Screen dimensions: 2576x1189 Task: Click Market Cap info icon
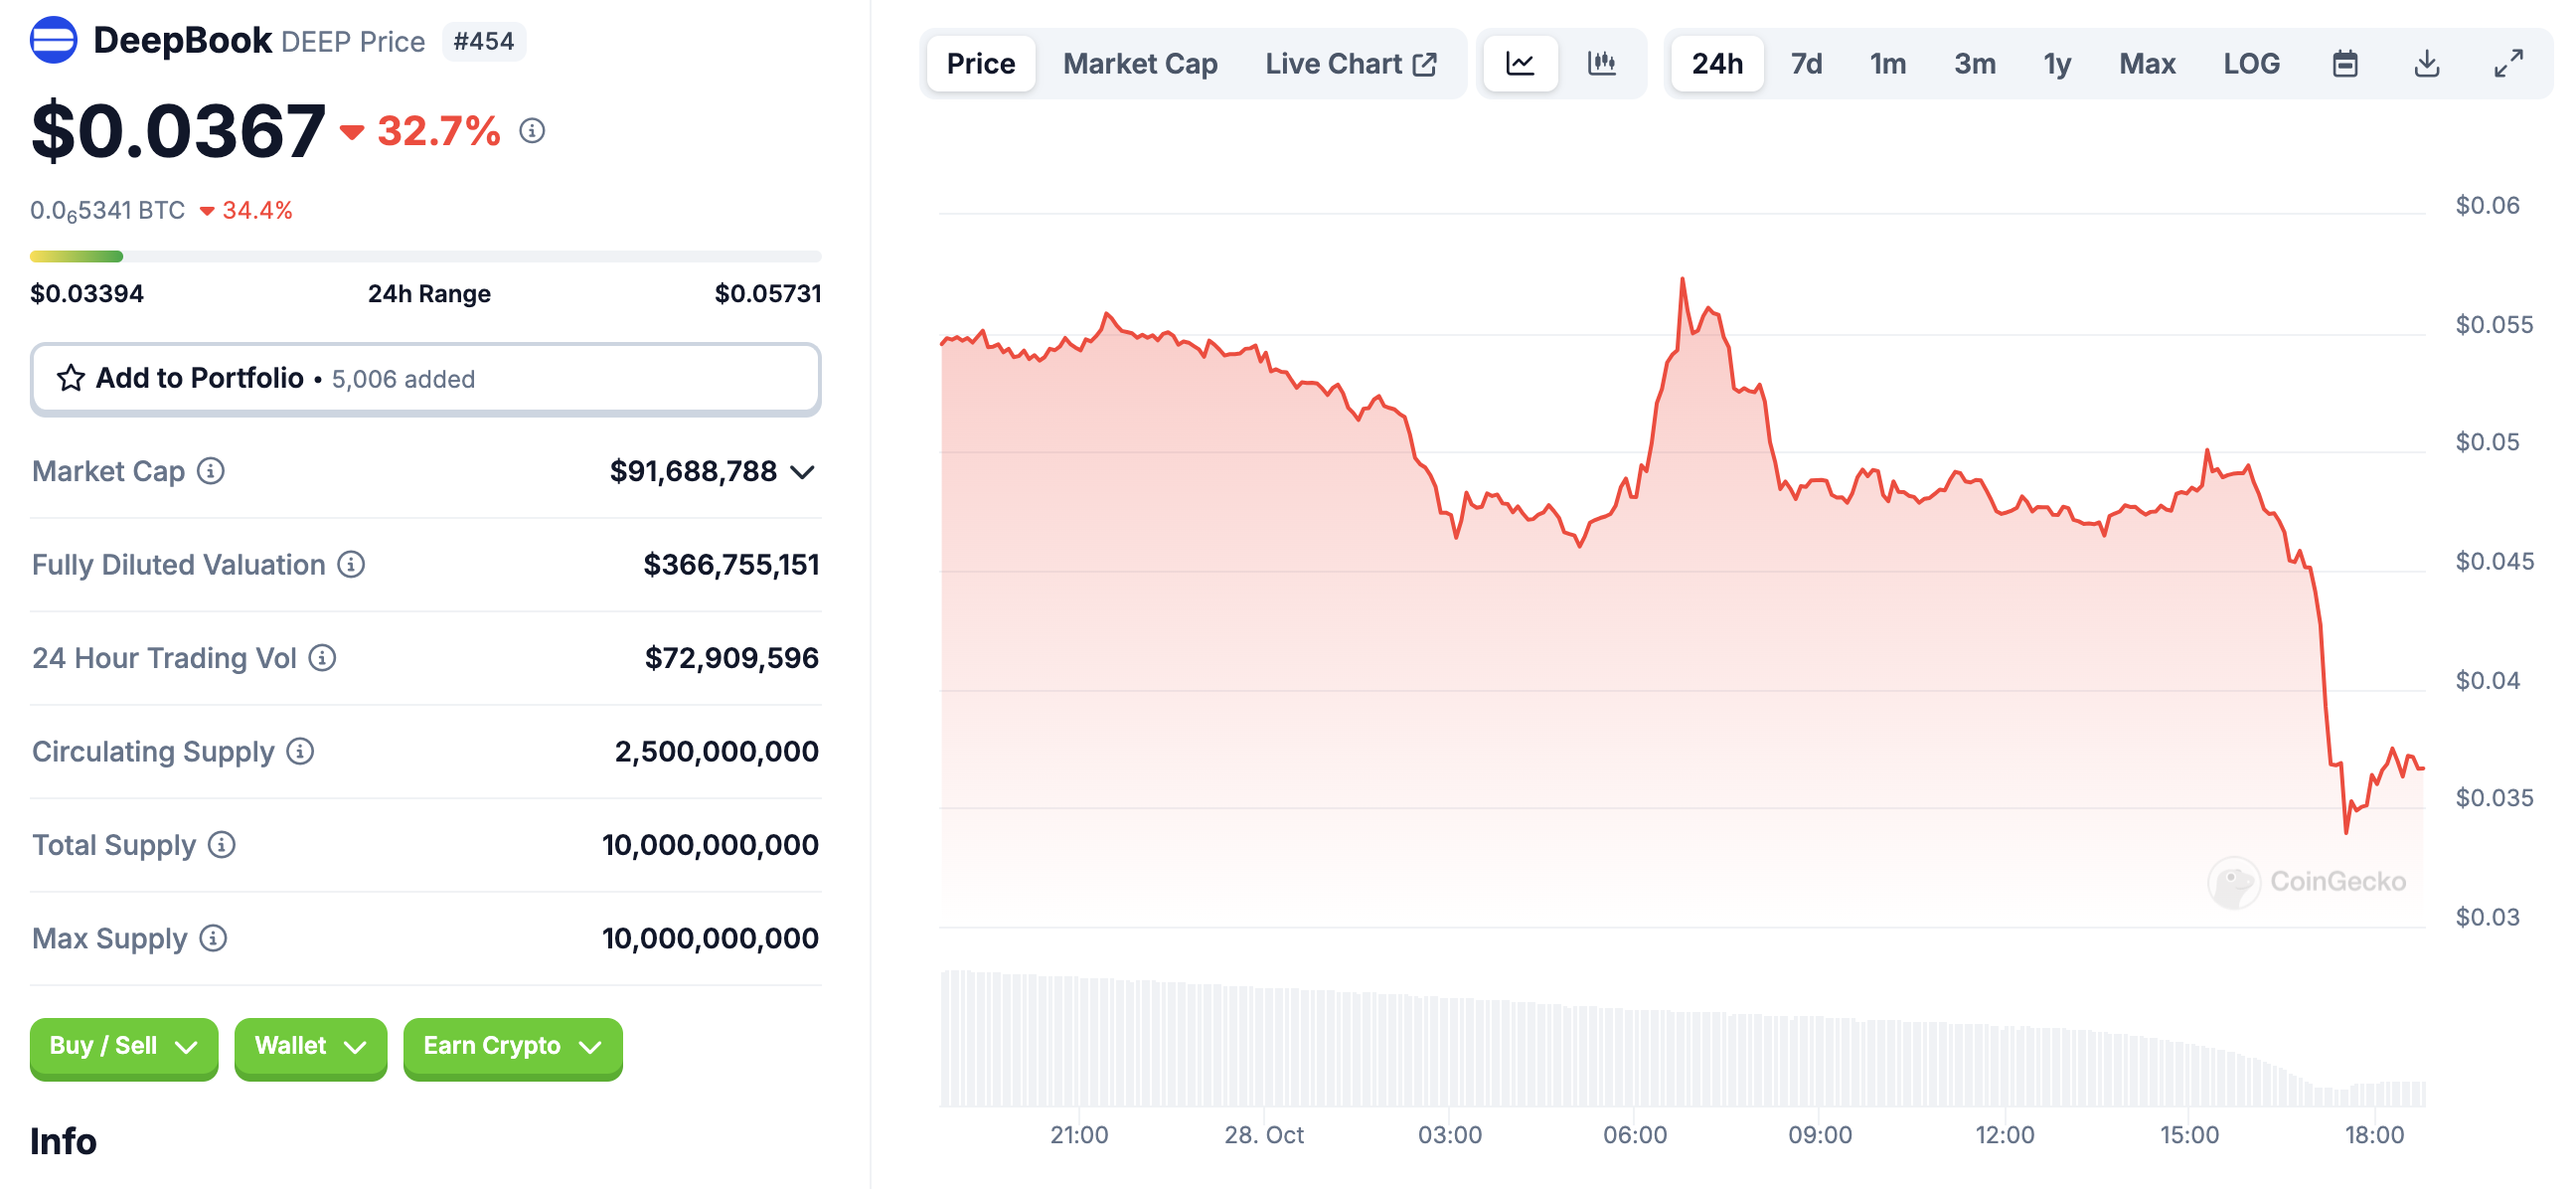coord(211,471)
